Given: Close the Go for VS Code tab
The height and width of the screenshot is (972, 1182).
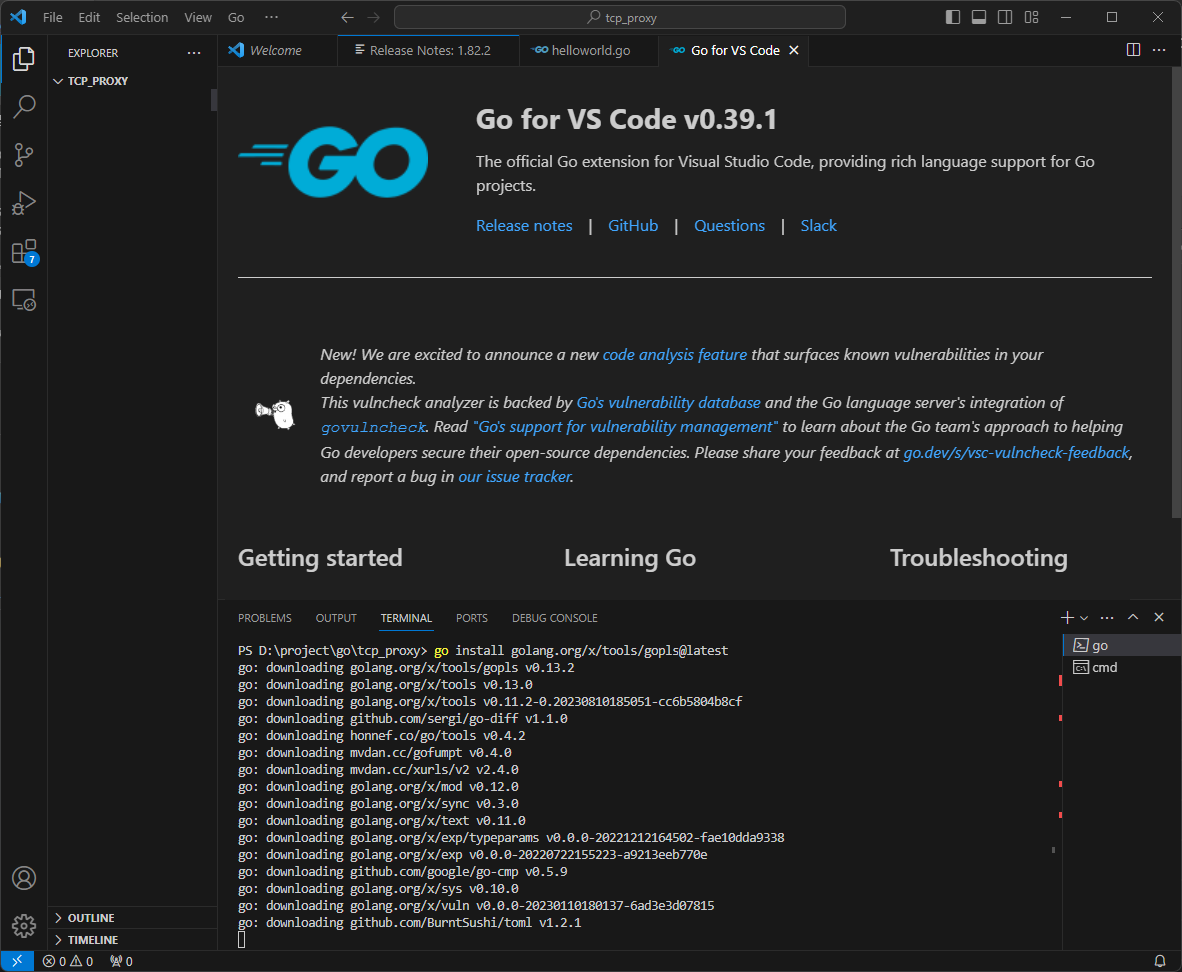Looking at the screenshot, I should coord(794,51).
